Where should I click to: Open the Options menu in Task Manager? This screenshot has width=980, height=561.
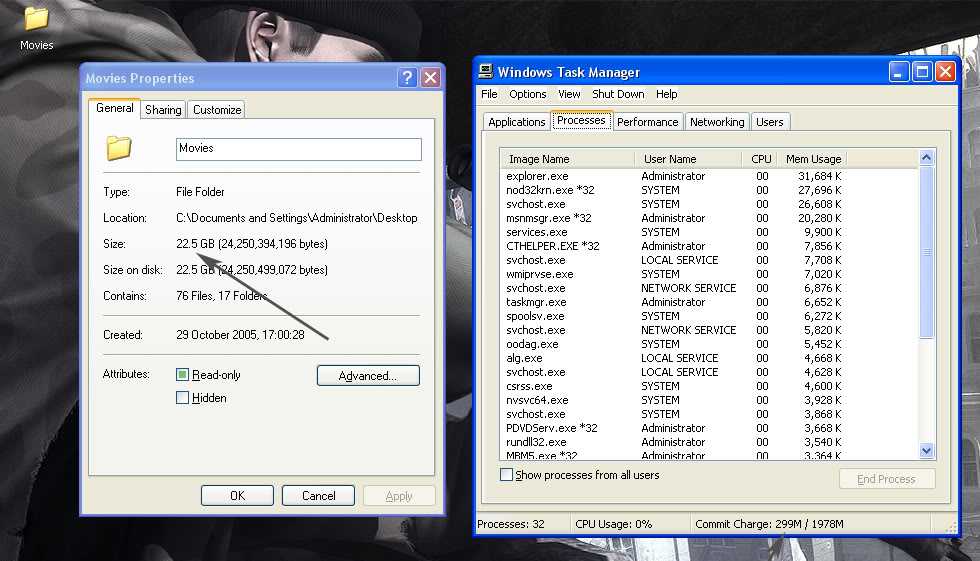point(527,94)
